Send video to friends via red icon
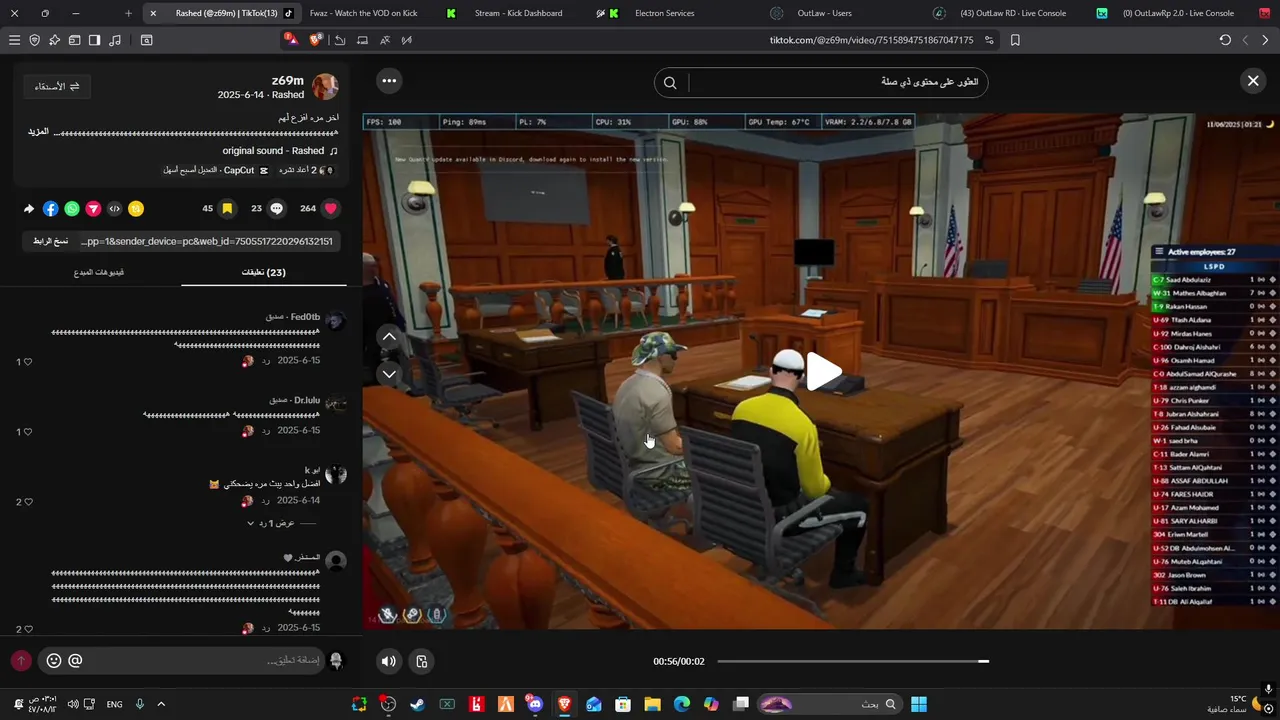 tap(93, 209)
